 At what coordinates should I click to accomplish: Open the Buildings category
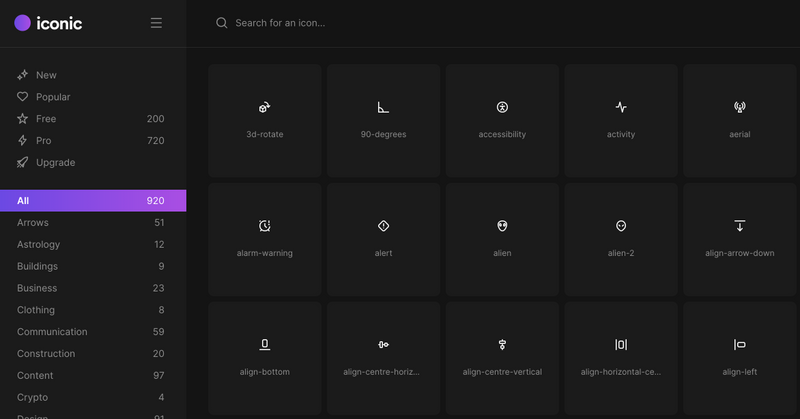tap(93, 266)
